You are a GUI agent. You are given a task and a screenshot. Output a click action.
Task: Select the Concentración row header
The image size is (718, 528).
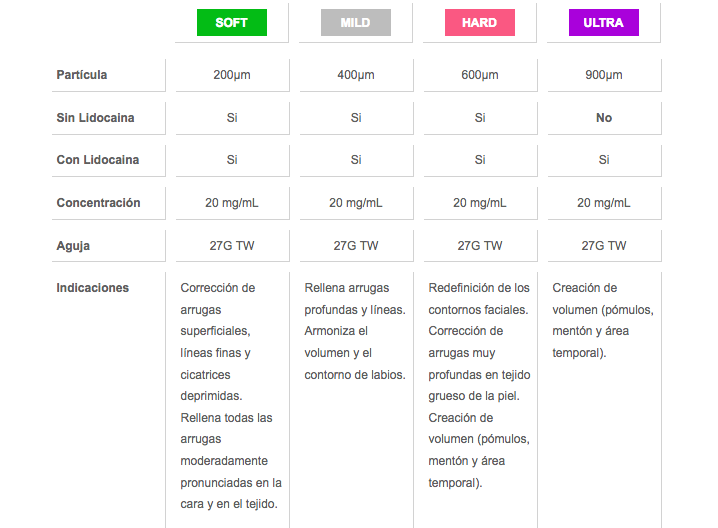pos(98,203)
